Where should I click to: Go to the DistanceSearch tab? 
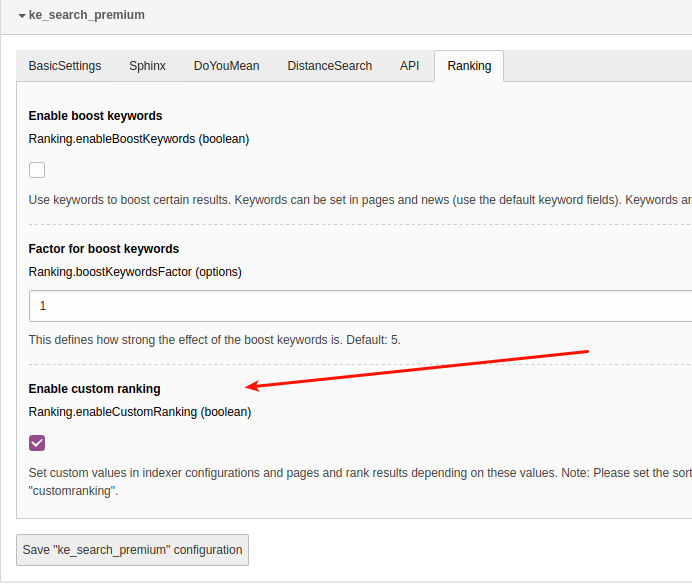coord(330,66)
